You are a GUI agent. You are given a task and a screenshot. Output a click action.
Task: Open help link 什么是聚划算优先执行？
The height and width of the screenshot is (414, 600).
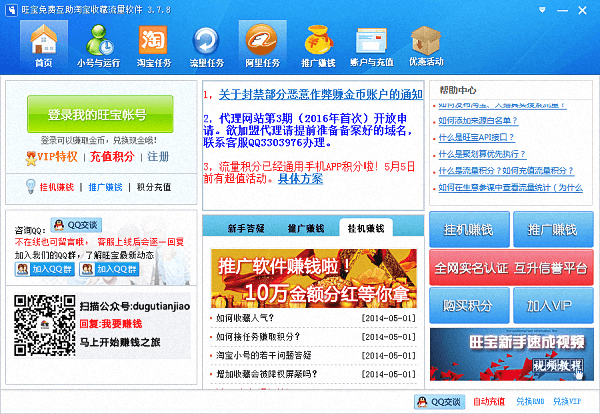pos(482,154)
